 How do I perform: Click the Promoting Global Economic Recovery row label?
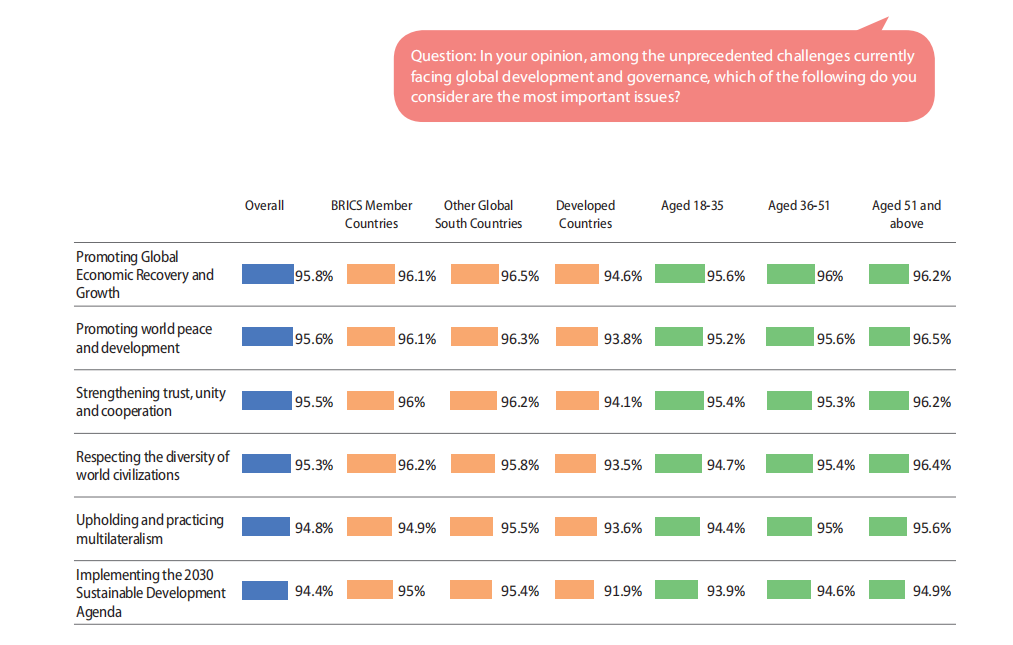pos(145,275)
